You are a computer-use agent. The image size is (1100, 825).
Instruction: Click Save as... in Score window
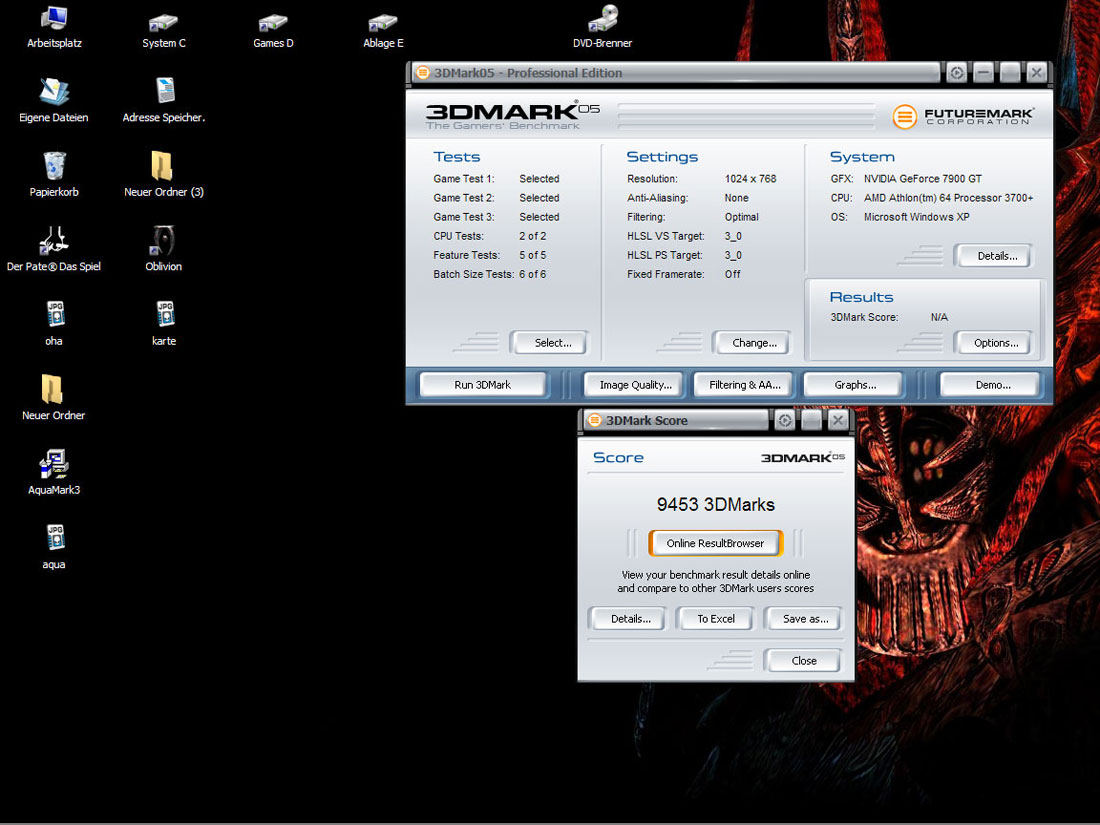805,619
